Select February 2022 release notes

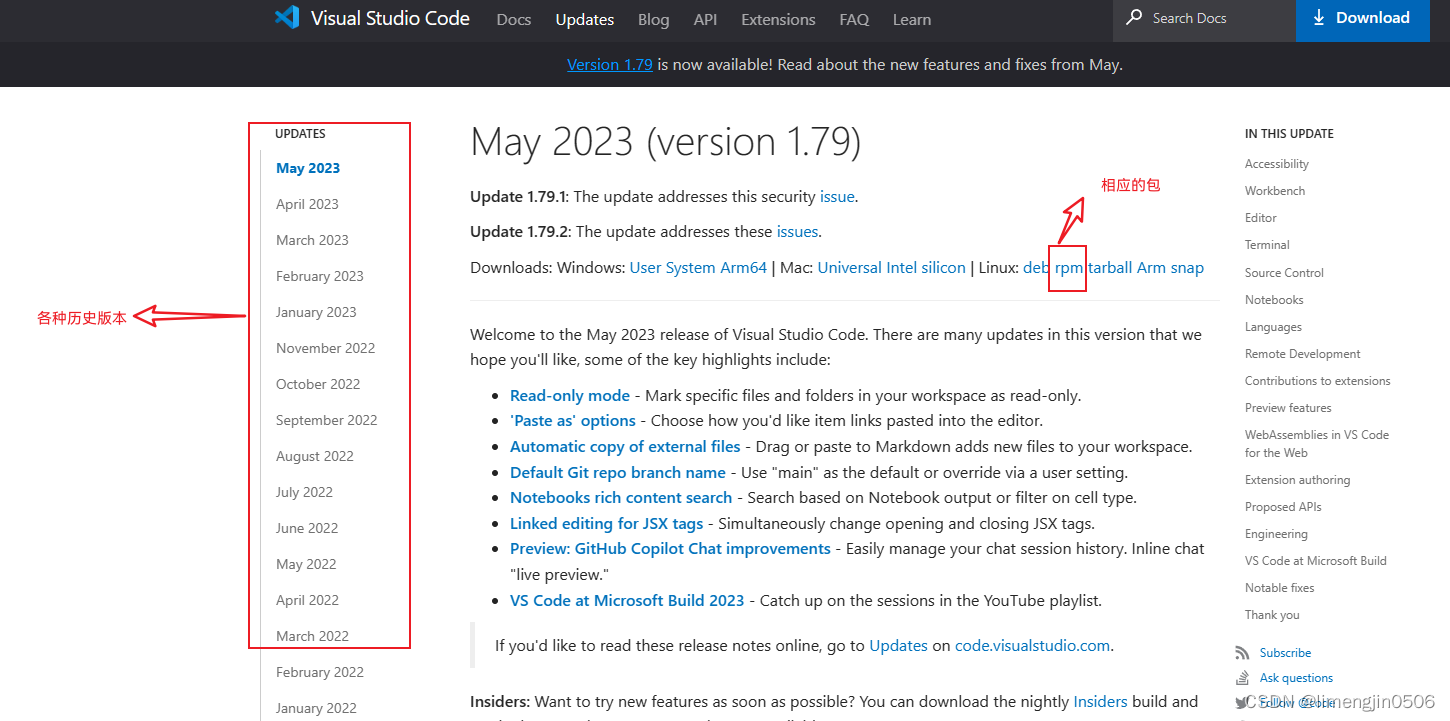[x=320, y=672]
